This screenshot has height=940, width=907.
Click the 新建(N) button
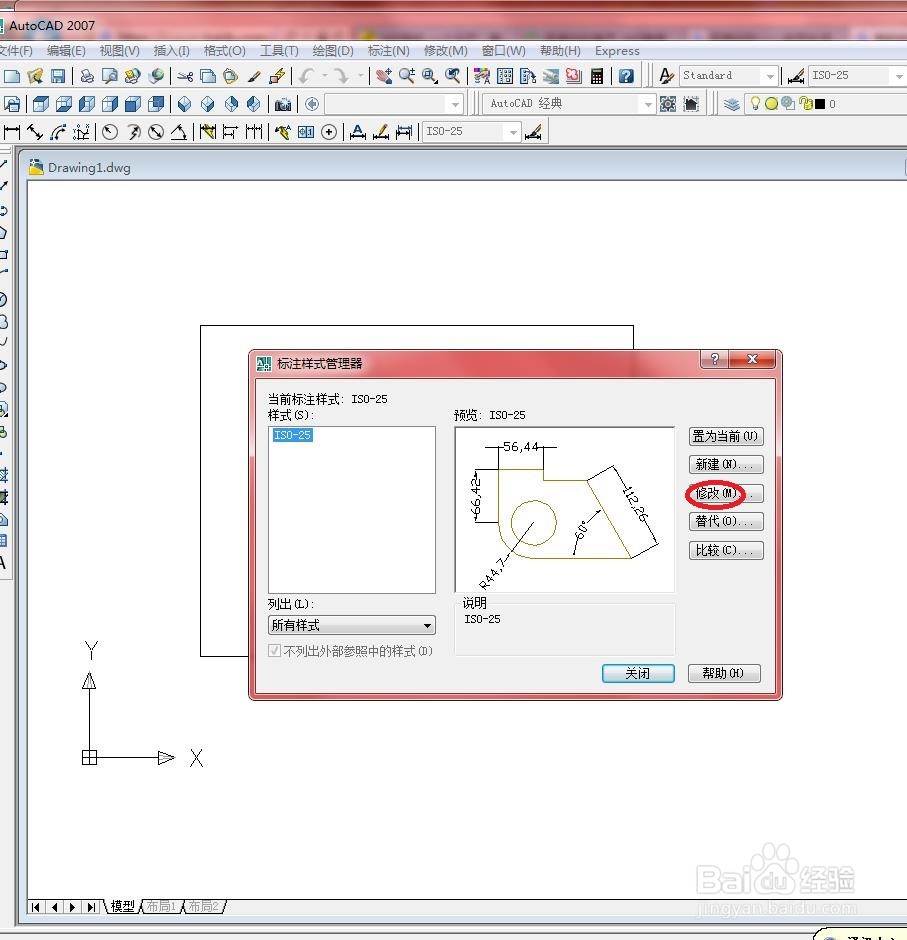pyautogui.click(x=726, y=465)
